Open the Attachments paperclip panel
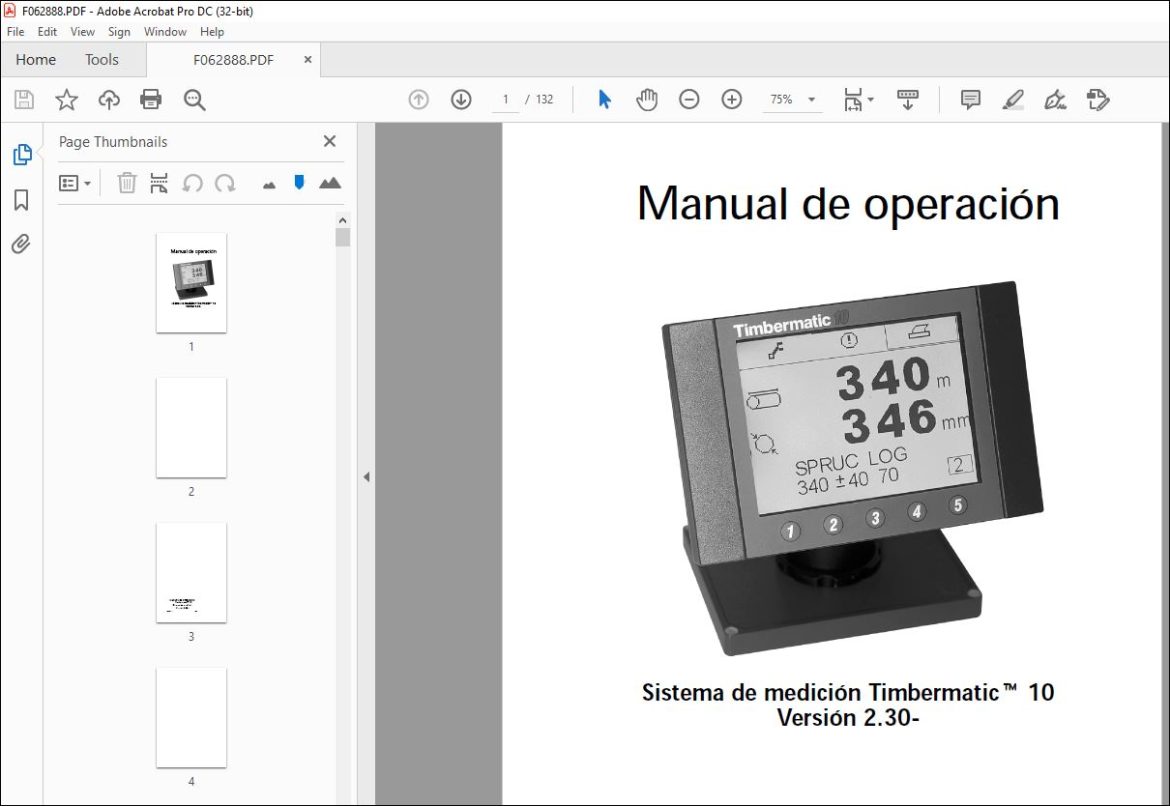Image resolution: width=1170 pixels, height=806 pixels. pyautogui.click(x=21, y=243)
